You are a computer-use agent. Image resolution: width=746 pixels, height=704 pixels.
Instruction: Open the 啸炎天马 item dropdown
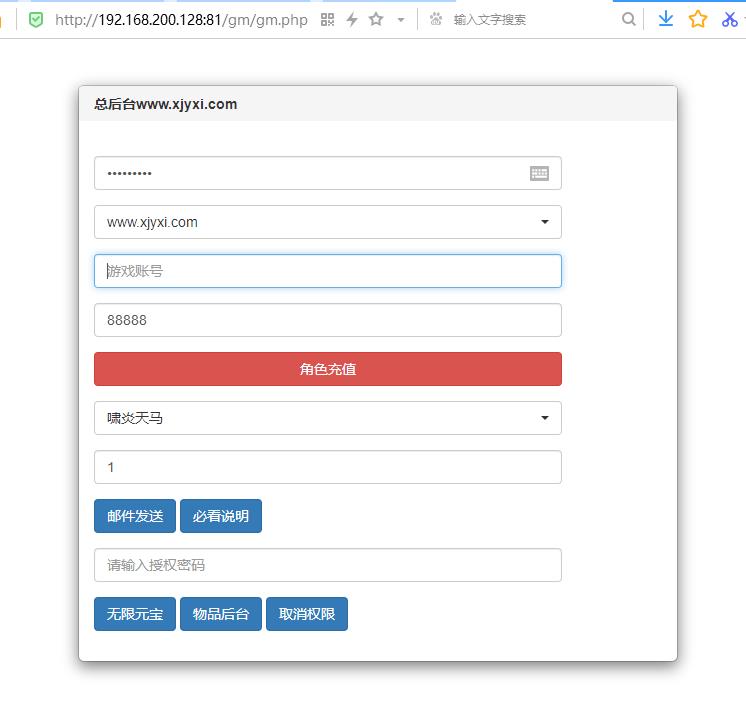pyautogui.click(x=327, y=418)
